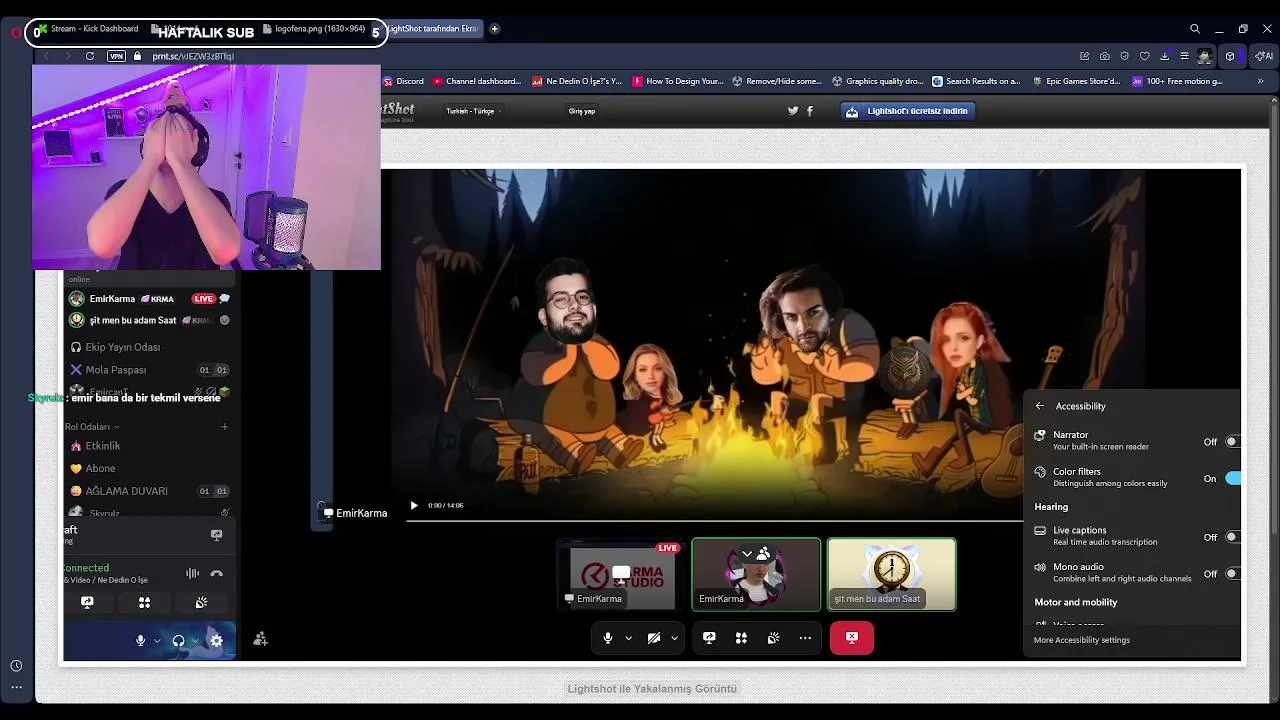Viewport: 1280px width, 720px height.
Task: Open Turkish - Türkçe language dropdown
Action: tap(473, 111)
